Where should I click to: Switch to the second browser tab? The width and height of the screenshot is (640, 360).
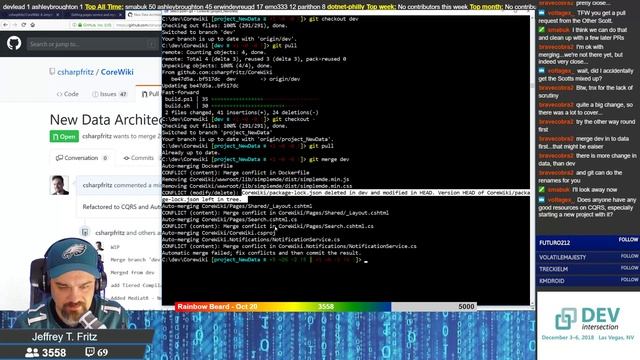(92, 15)
